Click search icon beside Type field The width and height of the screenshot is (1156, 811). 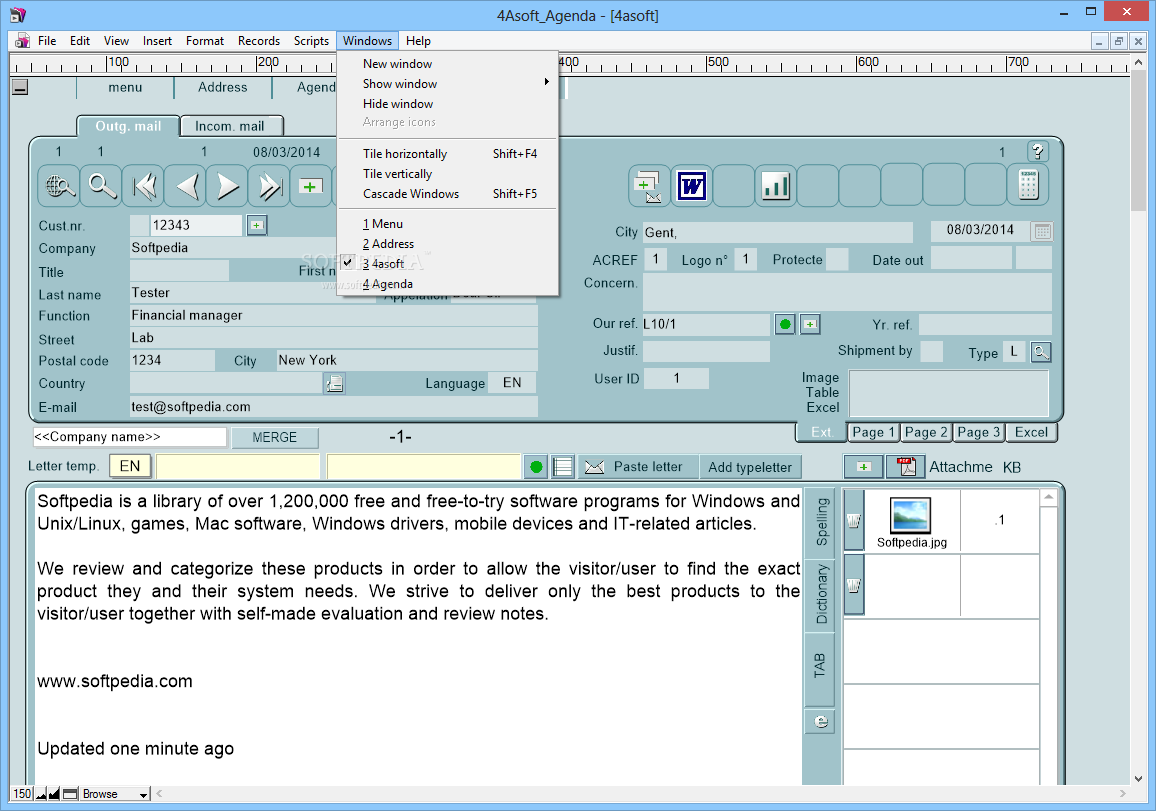point(1041,352)
